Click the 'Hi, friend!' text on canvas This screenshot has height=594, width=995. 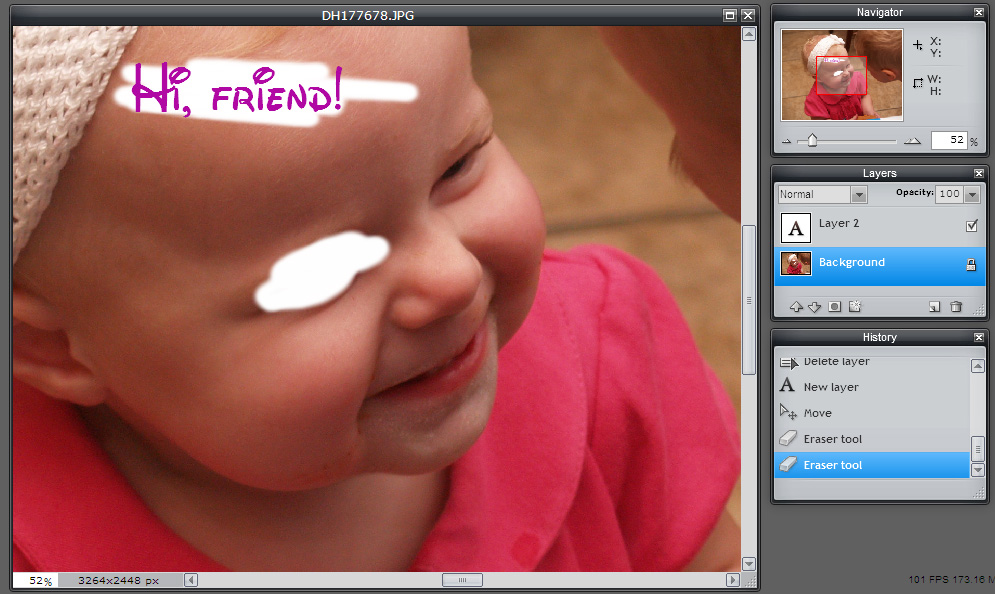[x=237, y=91]
